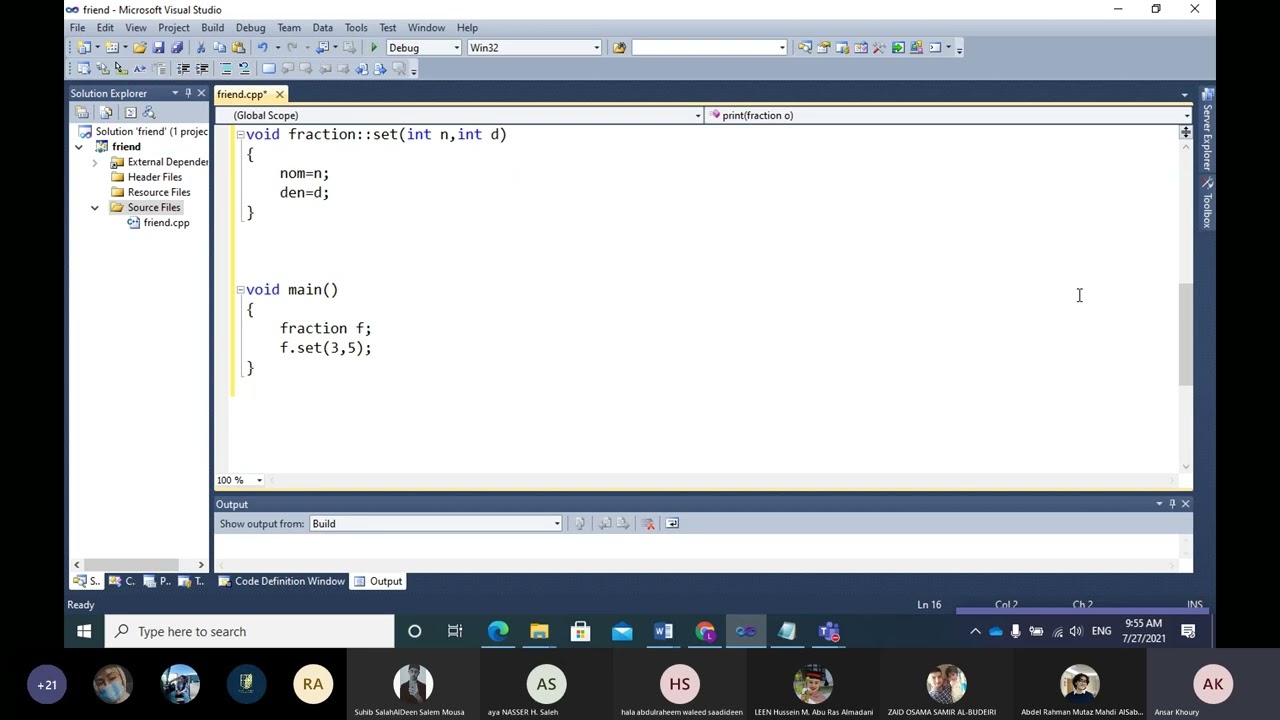
Task: Click the Paste clipboard icon
Action: 238,47
